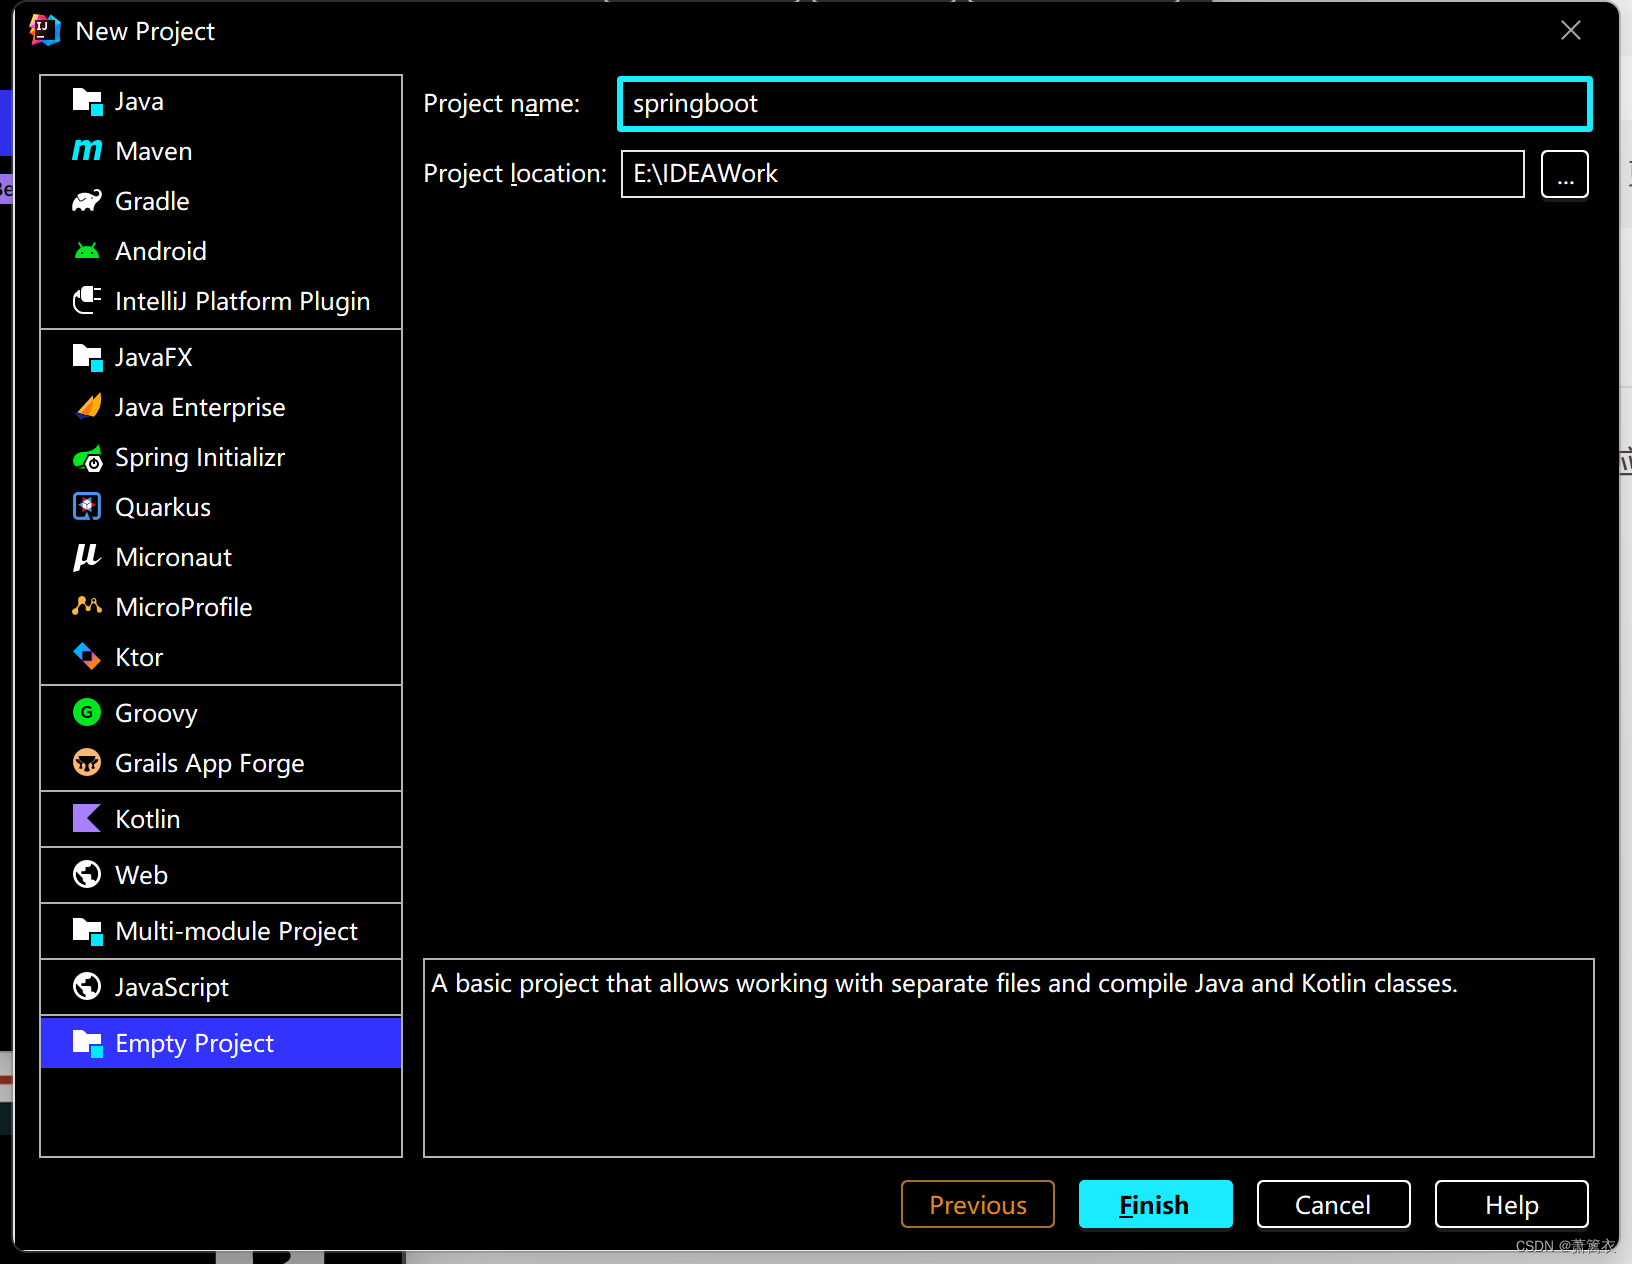This screenshot has width=1632, height=1264.
Task: Select the Java project type icon
Action: pos(87,101)
